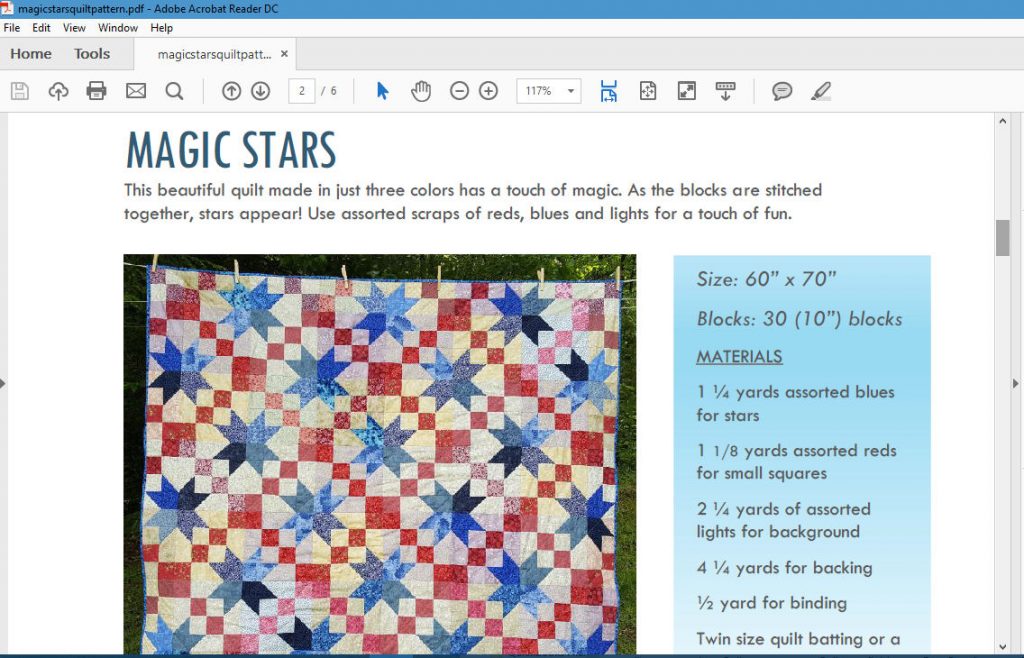Zoom out with the minus icon

click(x=459, y=90)
